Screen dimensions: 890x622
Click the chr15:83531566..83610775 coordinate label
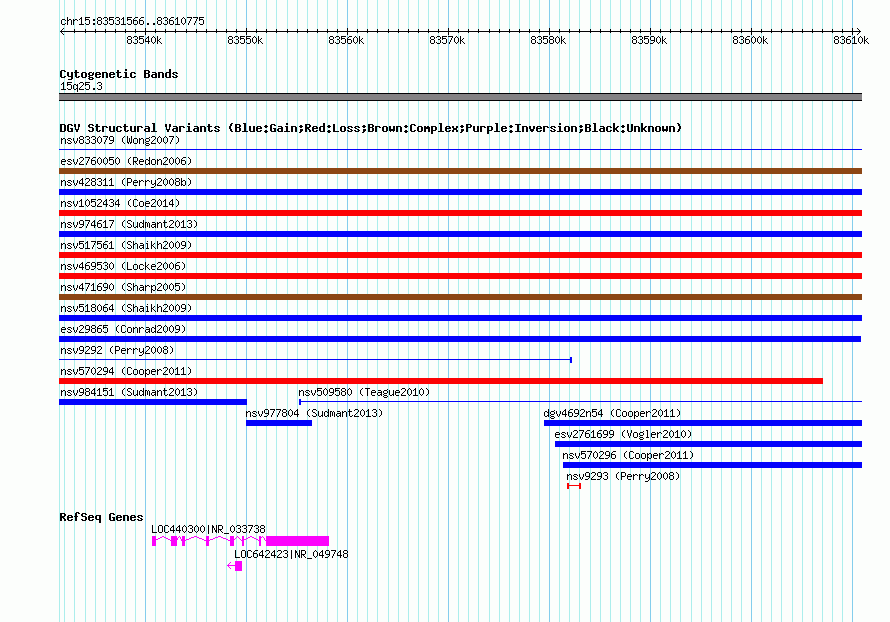pos(132,21)
